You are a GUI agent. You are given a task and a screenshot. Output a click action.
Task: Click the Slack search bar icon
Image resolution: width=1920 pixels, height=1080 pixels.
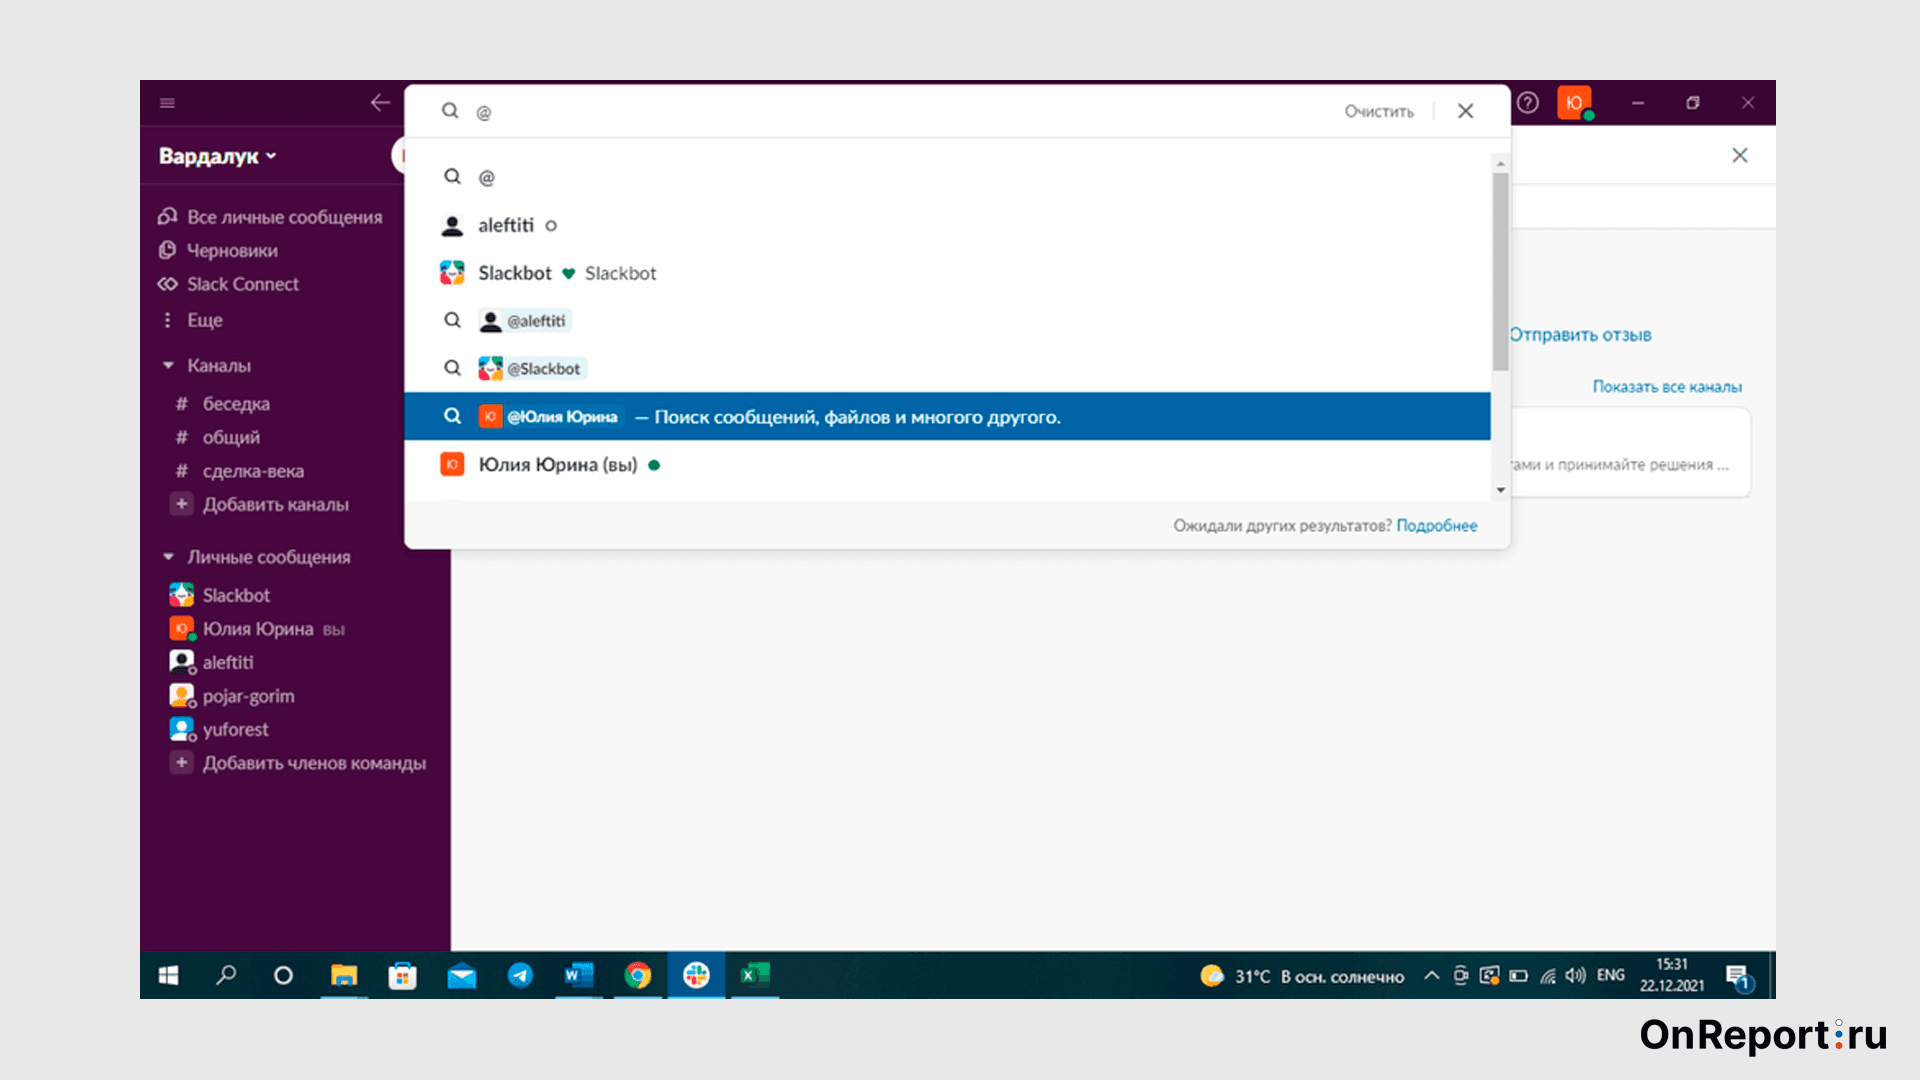pos(450,109)
